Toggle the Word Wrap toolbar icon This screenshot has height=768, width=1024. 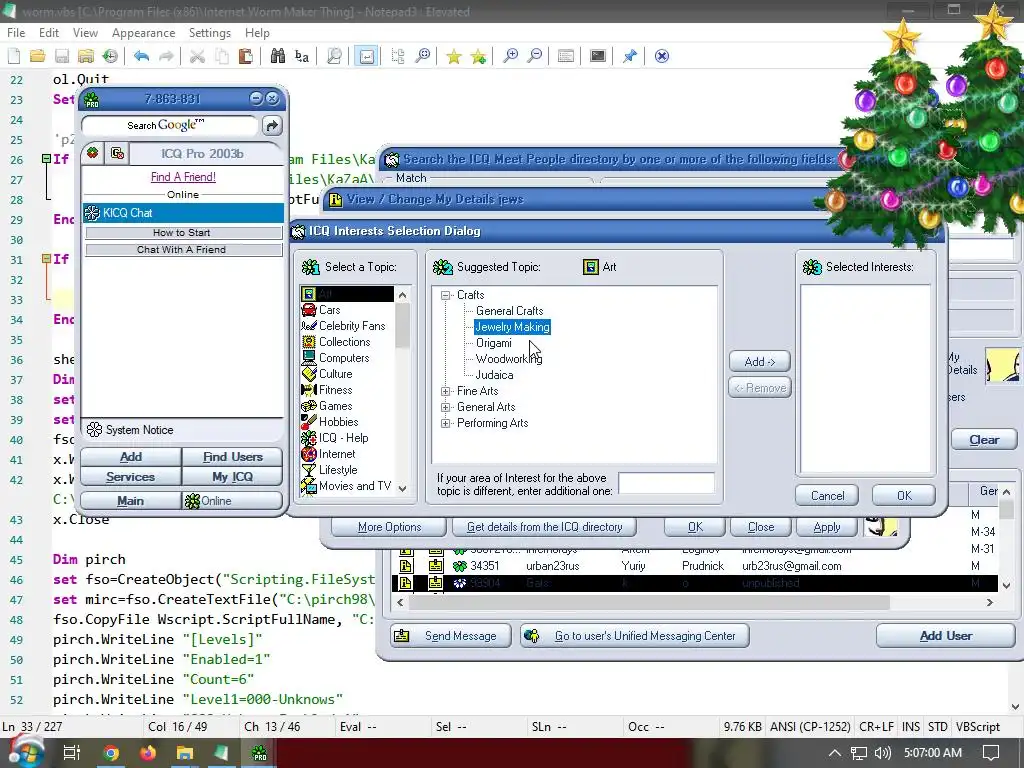click(366, 56)
